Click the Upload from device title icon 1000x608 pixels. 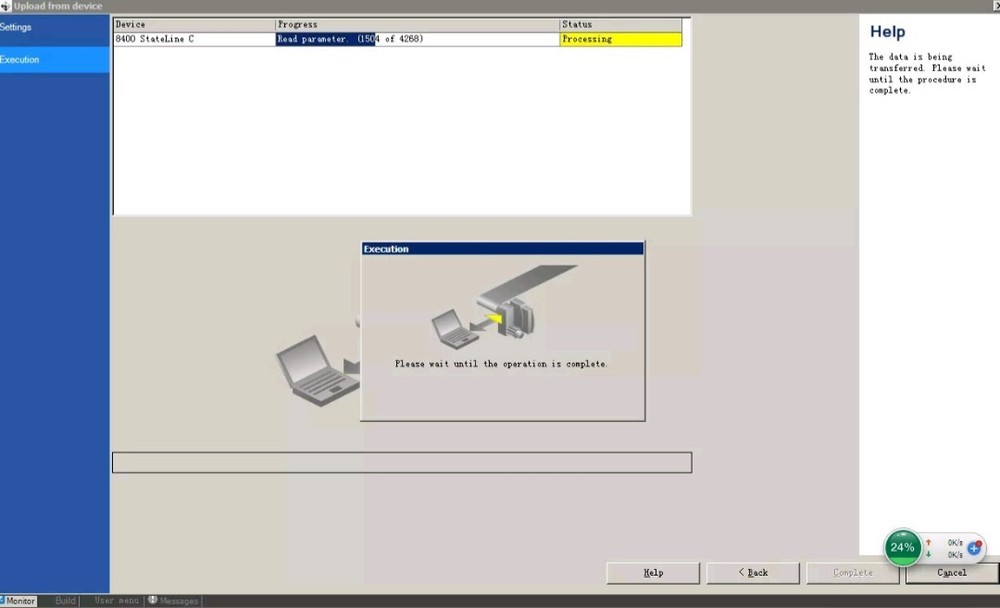[x=6, y=6]
